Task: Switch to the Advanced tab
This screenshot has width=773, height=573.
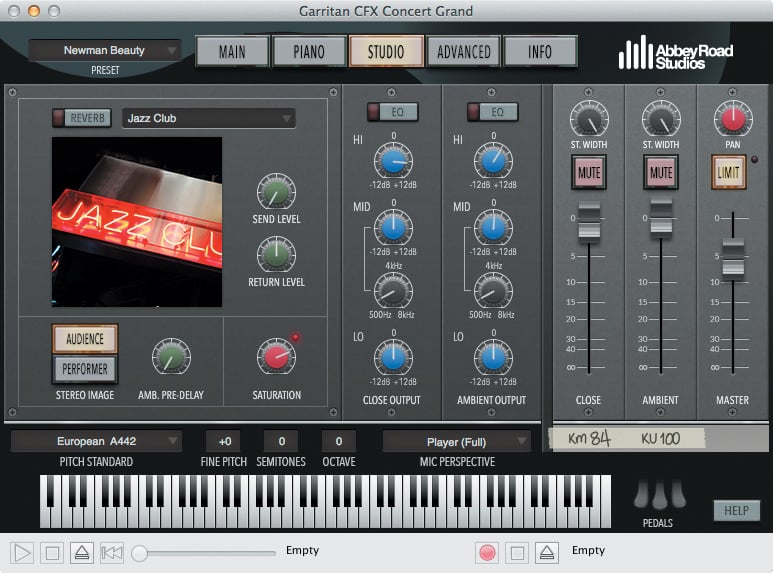Action: click(463, 52)
